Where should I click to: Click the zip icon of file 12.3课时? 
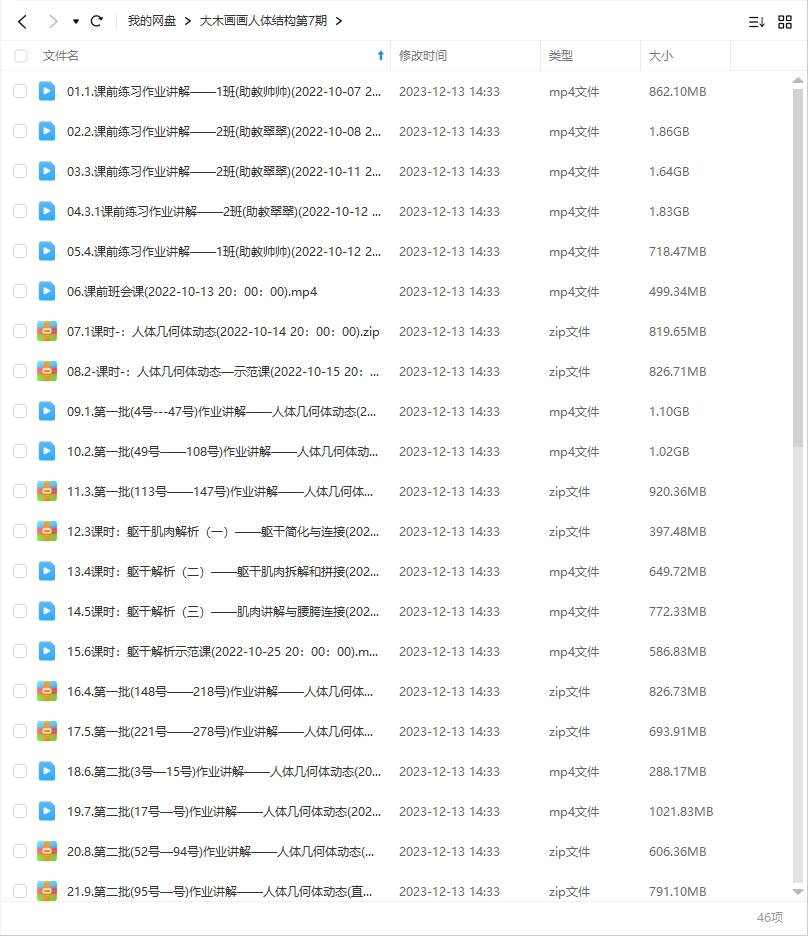coord(47,531)
